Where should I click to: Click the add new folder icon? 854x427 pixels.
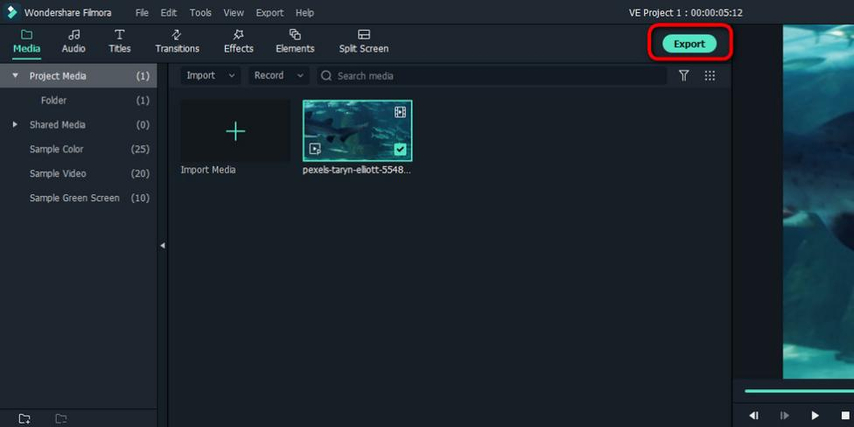[25, 419]
